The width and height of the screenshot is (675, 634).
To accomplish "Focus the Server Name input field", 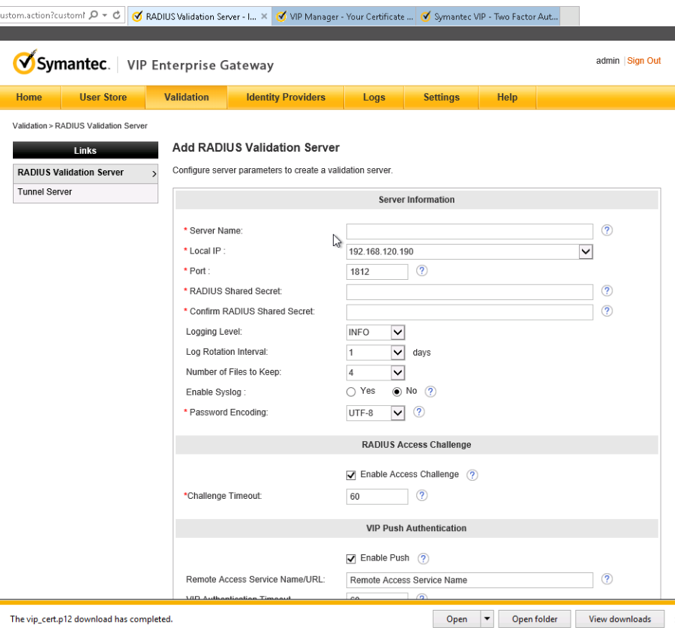I will tap(469, 231).
